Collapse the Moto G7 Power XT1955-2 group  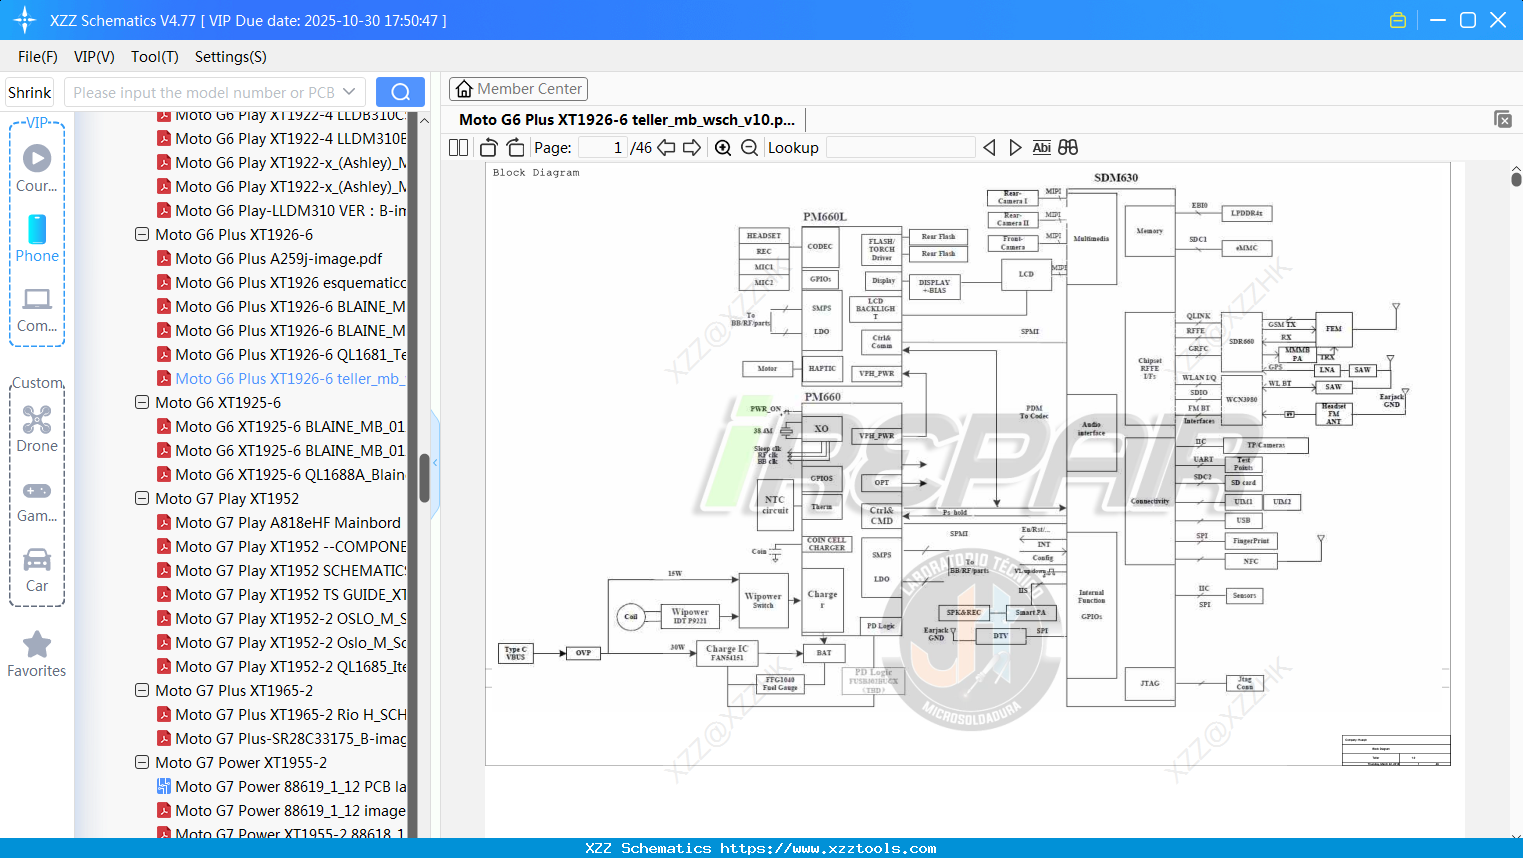point(142,763)
